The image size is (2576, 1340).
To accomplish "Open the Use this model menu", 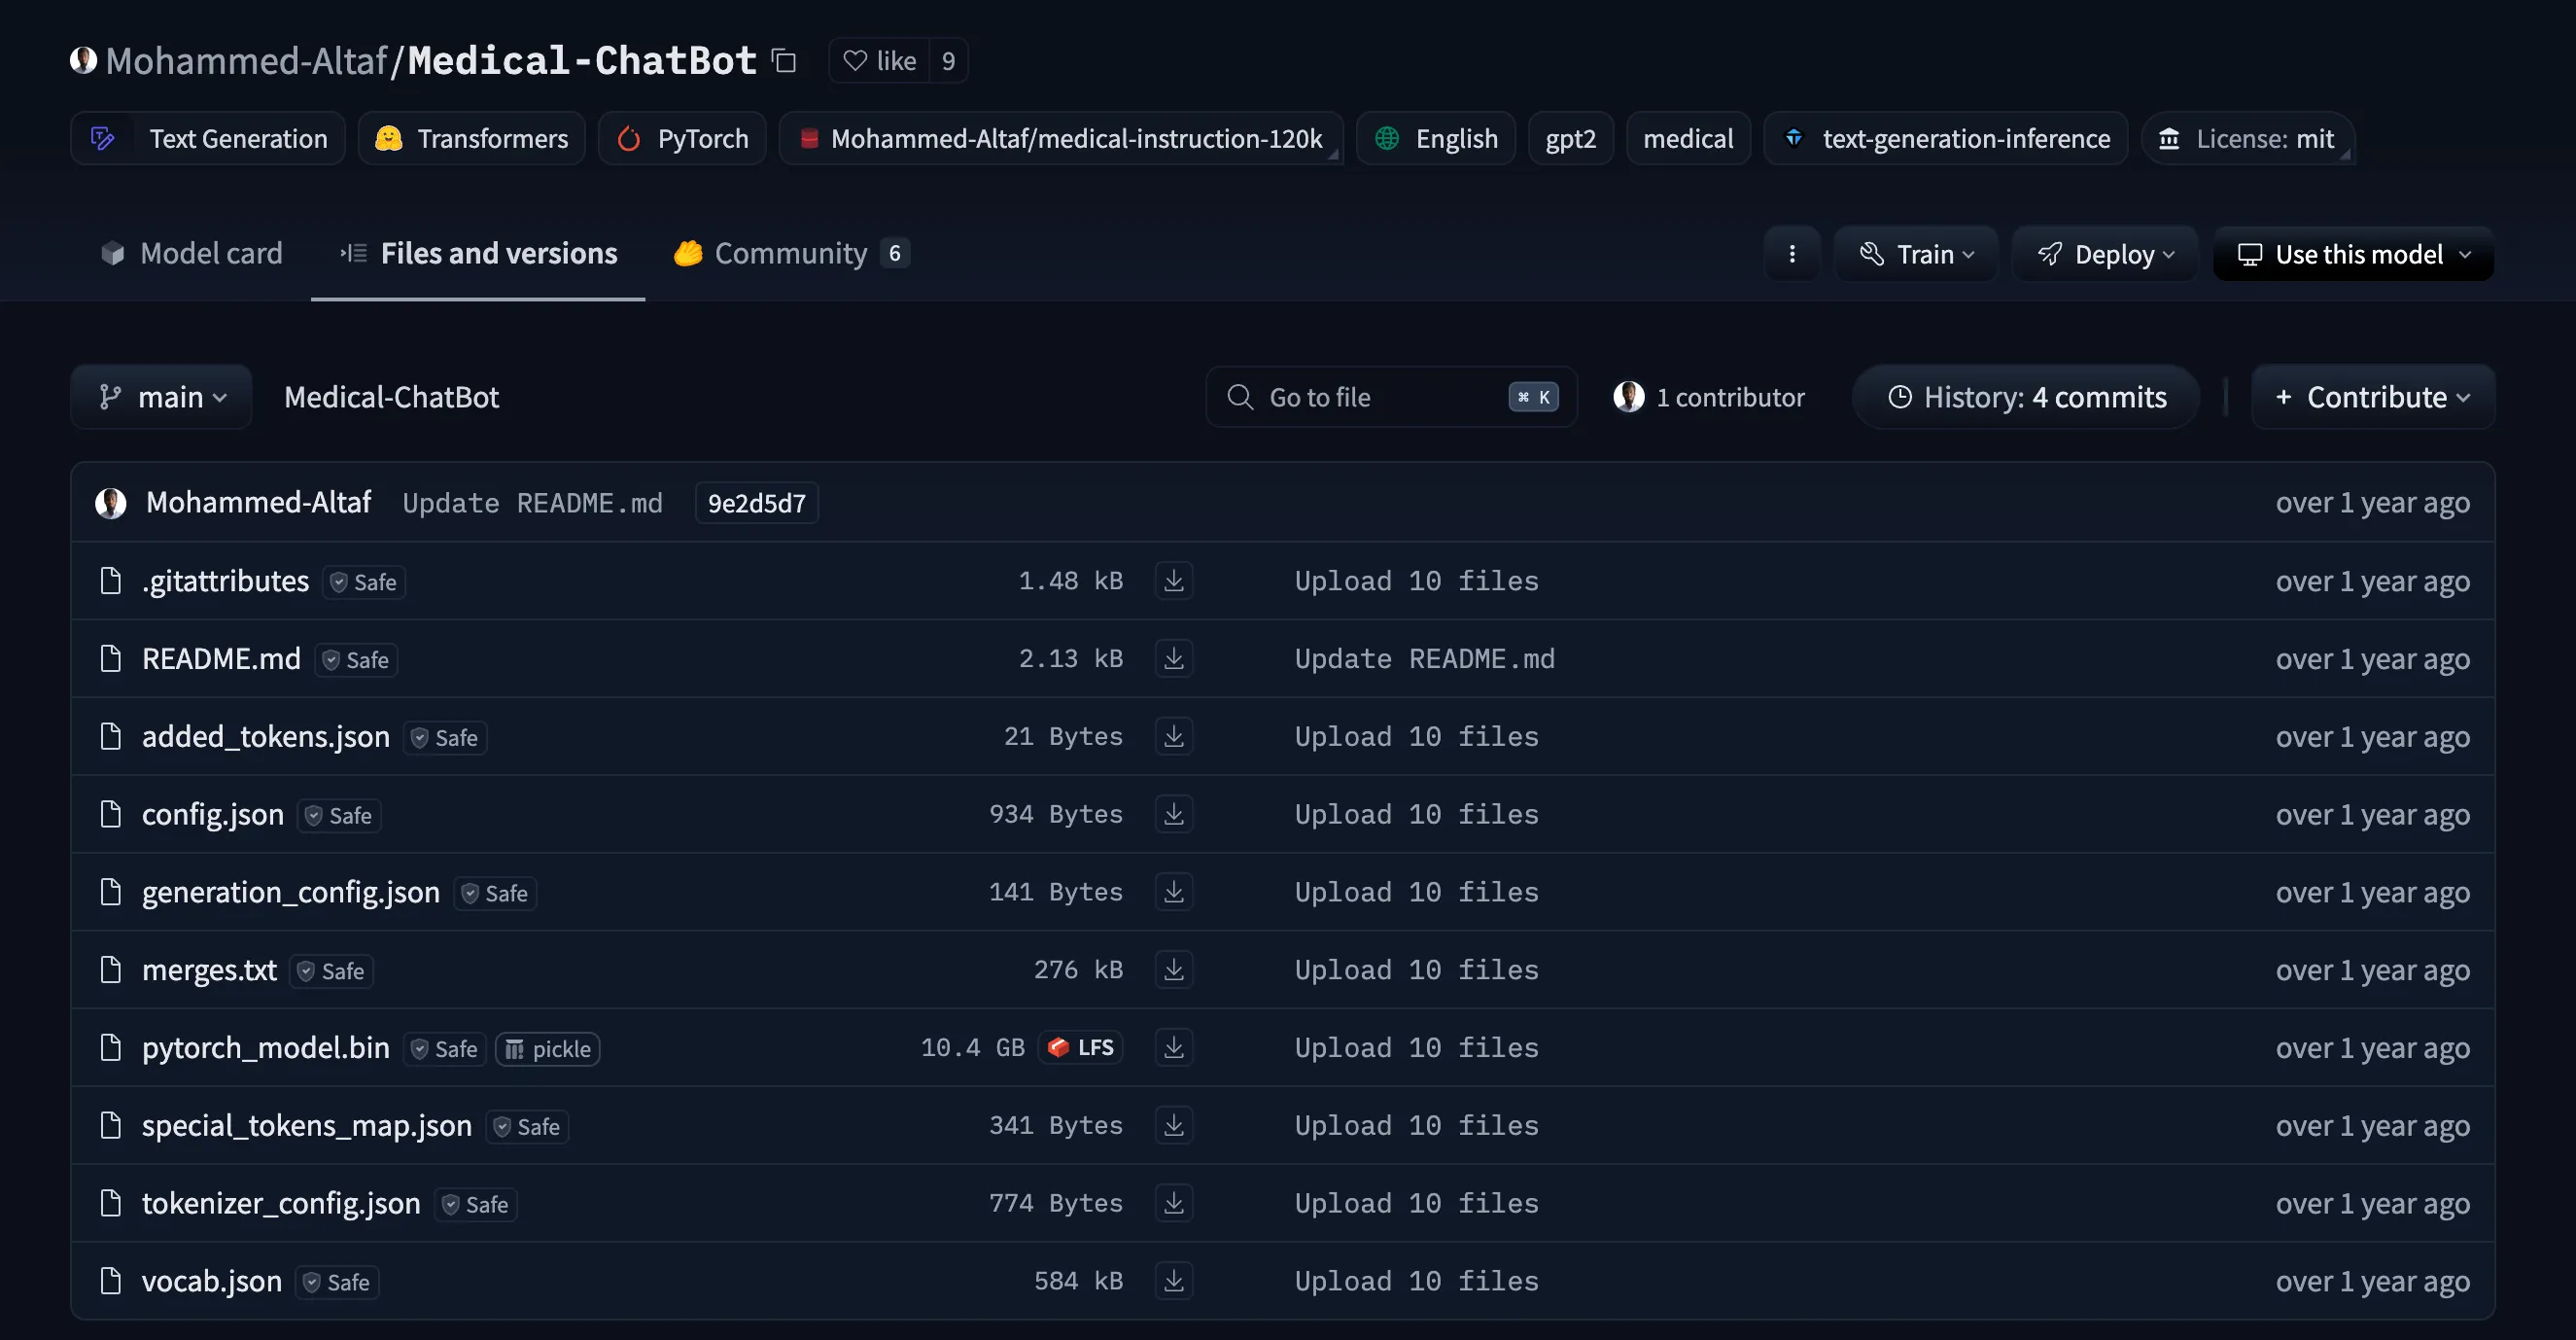I will tap(2354, 254).
